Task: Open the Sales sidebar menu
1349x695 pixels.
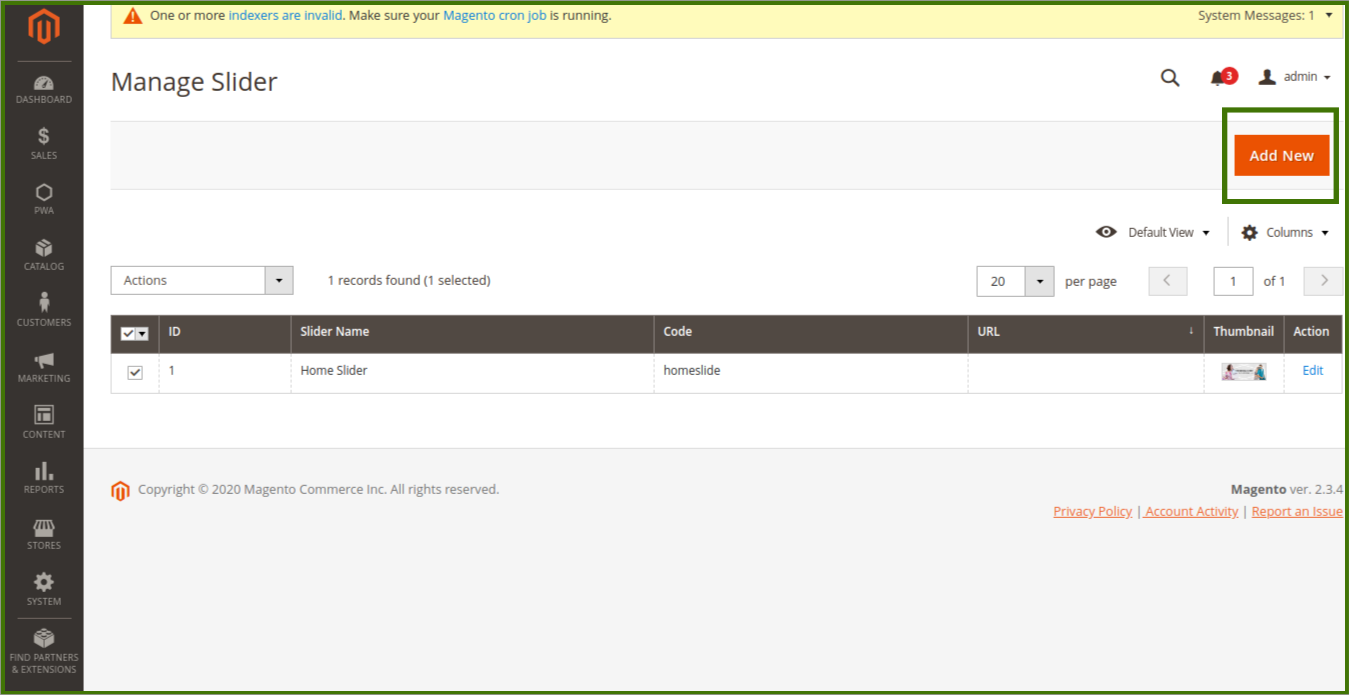Action: pyautogui.click(x=43, y=144)
